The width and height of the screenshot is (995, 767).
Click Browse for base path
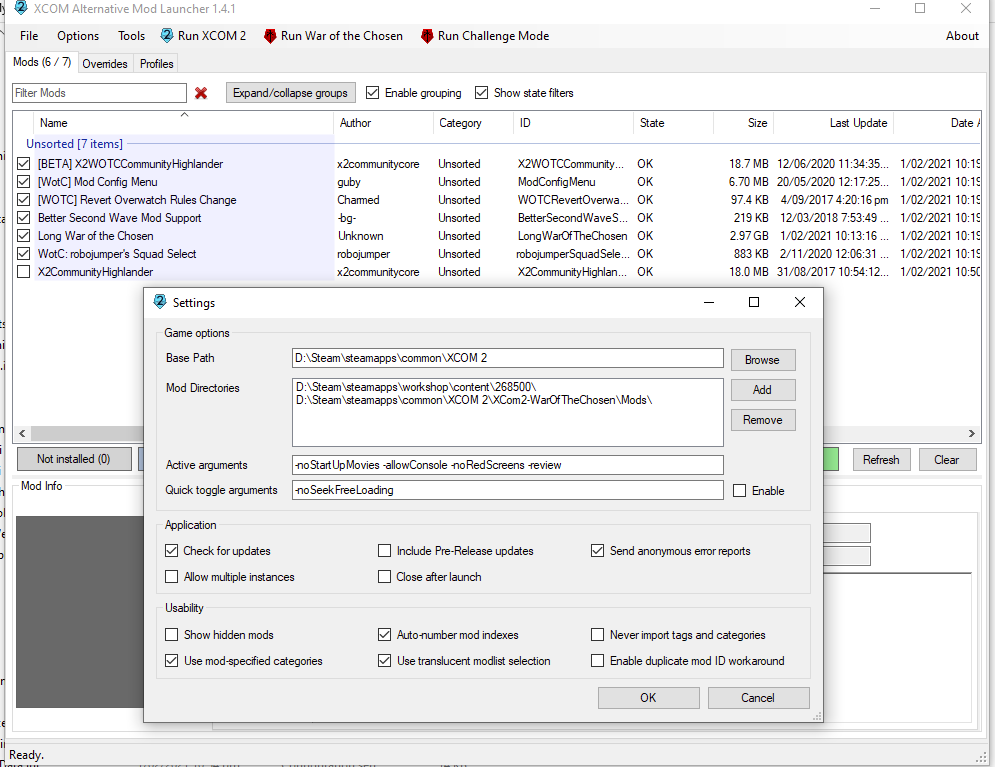[763, 360]
